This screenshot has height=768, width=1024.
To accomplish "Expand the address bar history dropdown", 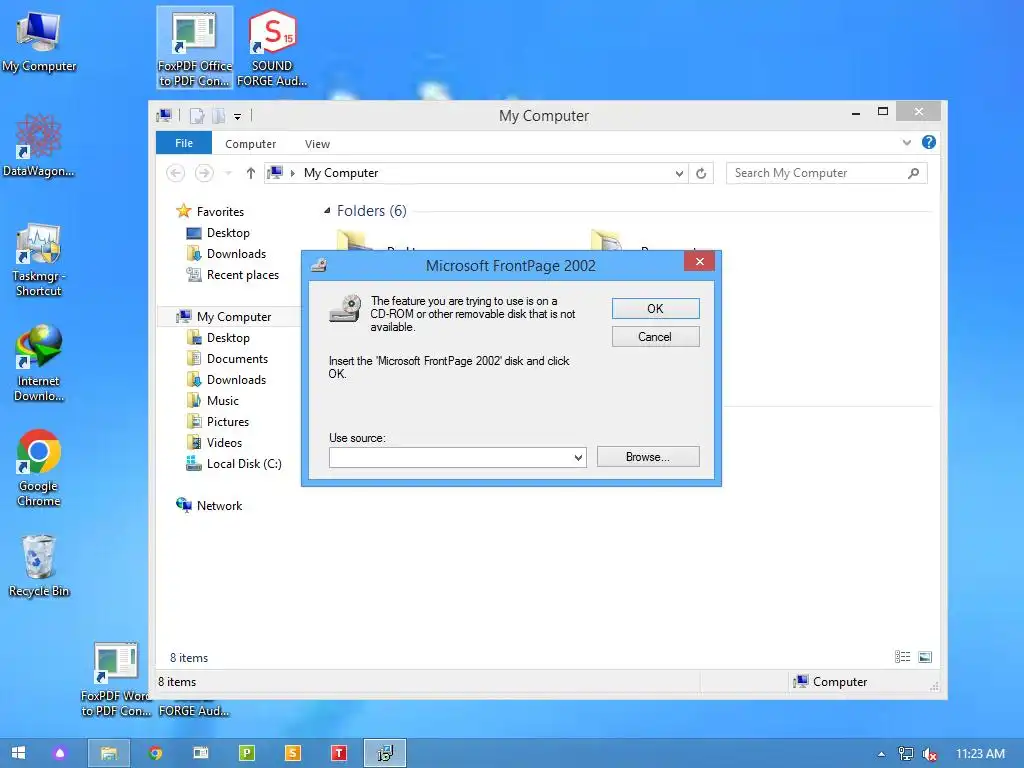I will 679,173.
